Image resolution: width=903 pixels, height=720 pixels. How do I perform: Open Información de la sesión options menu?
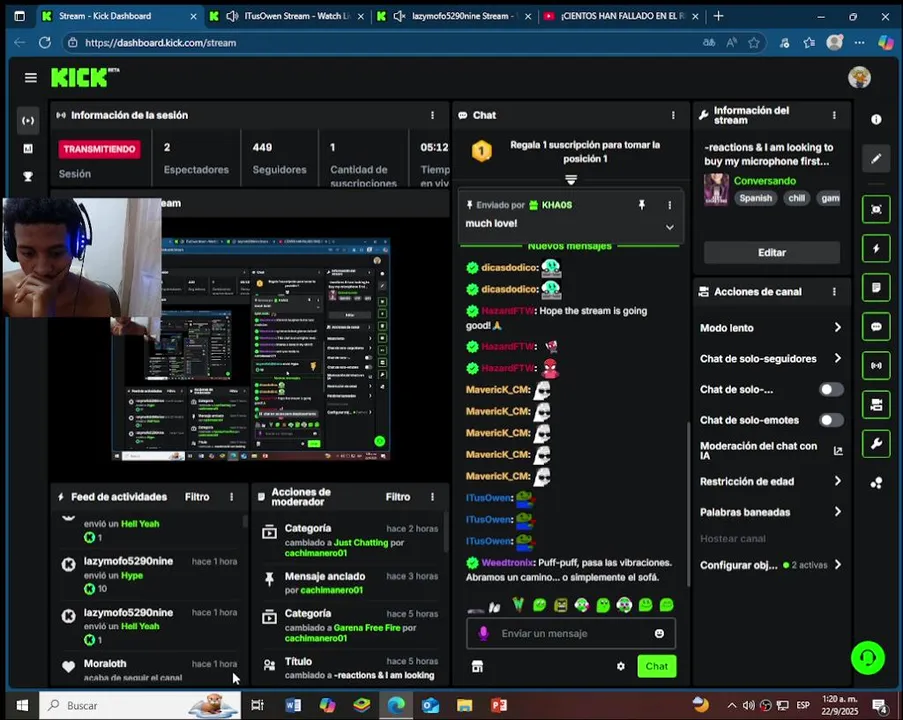click(432, 115)
